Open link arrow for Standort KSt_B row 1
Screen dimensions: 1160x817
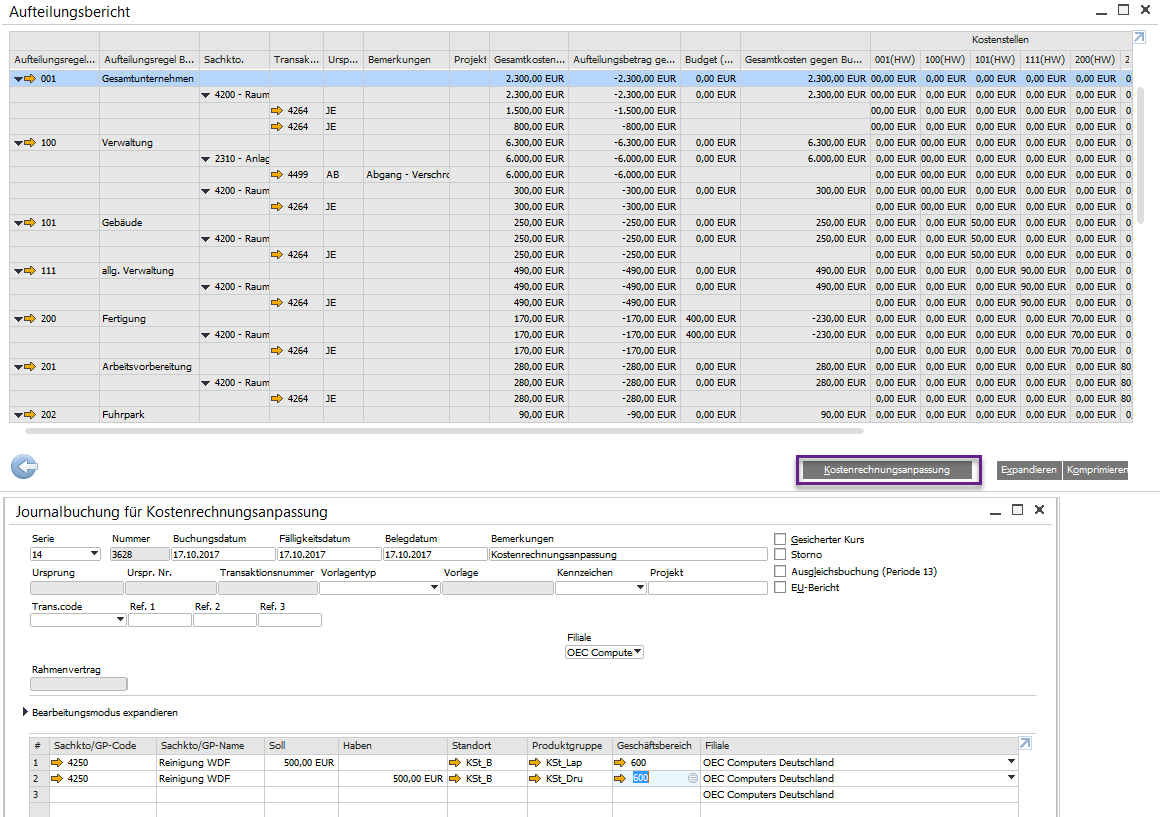[455, 762]
